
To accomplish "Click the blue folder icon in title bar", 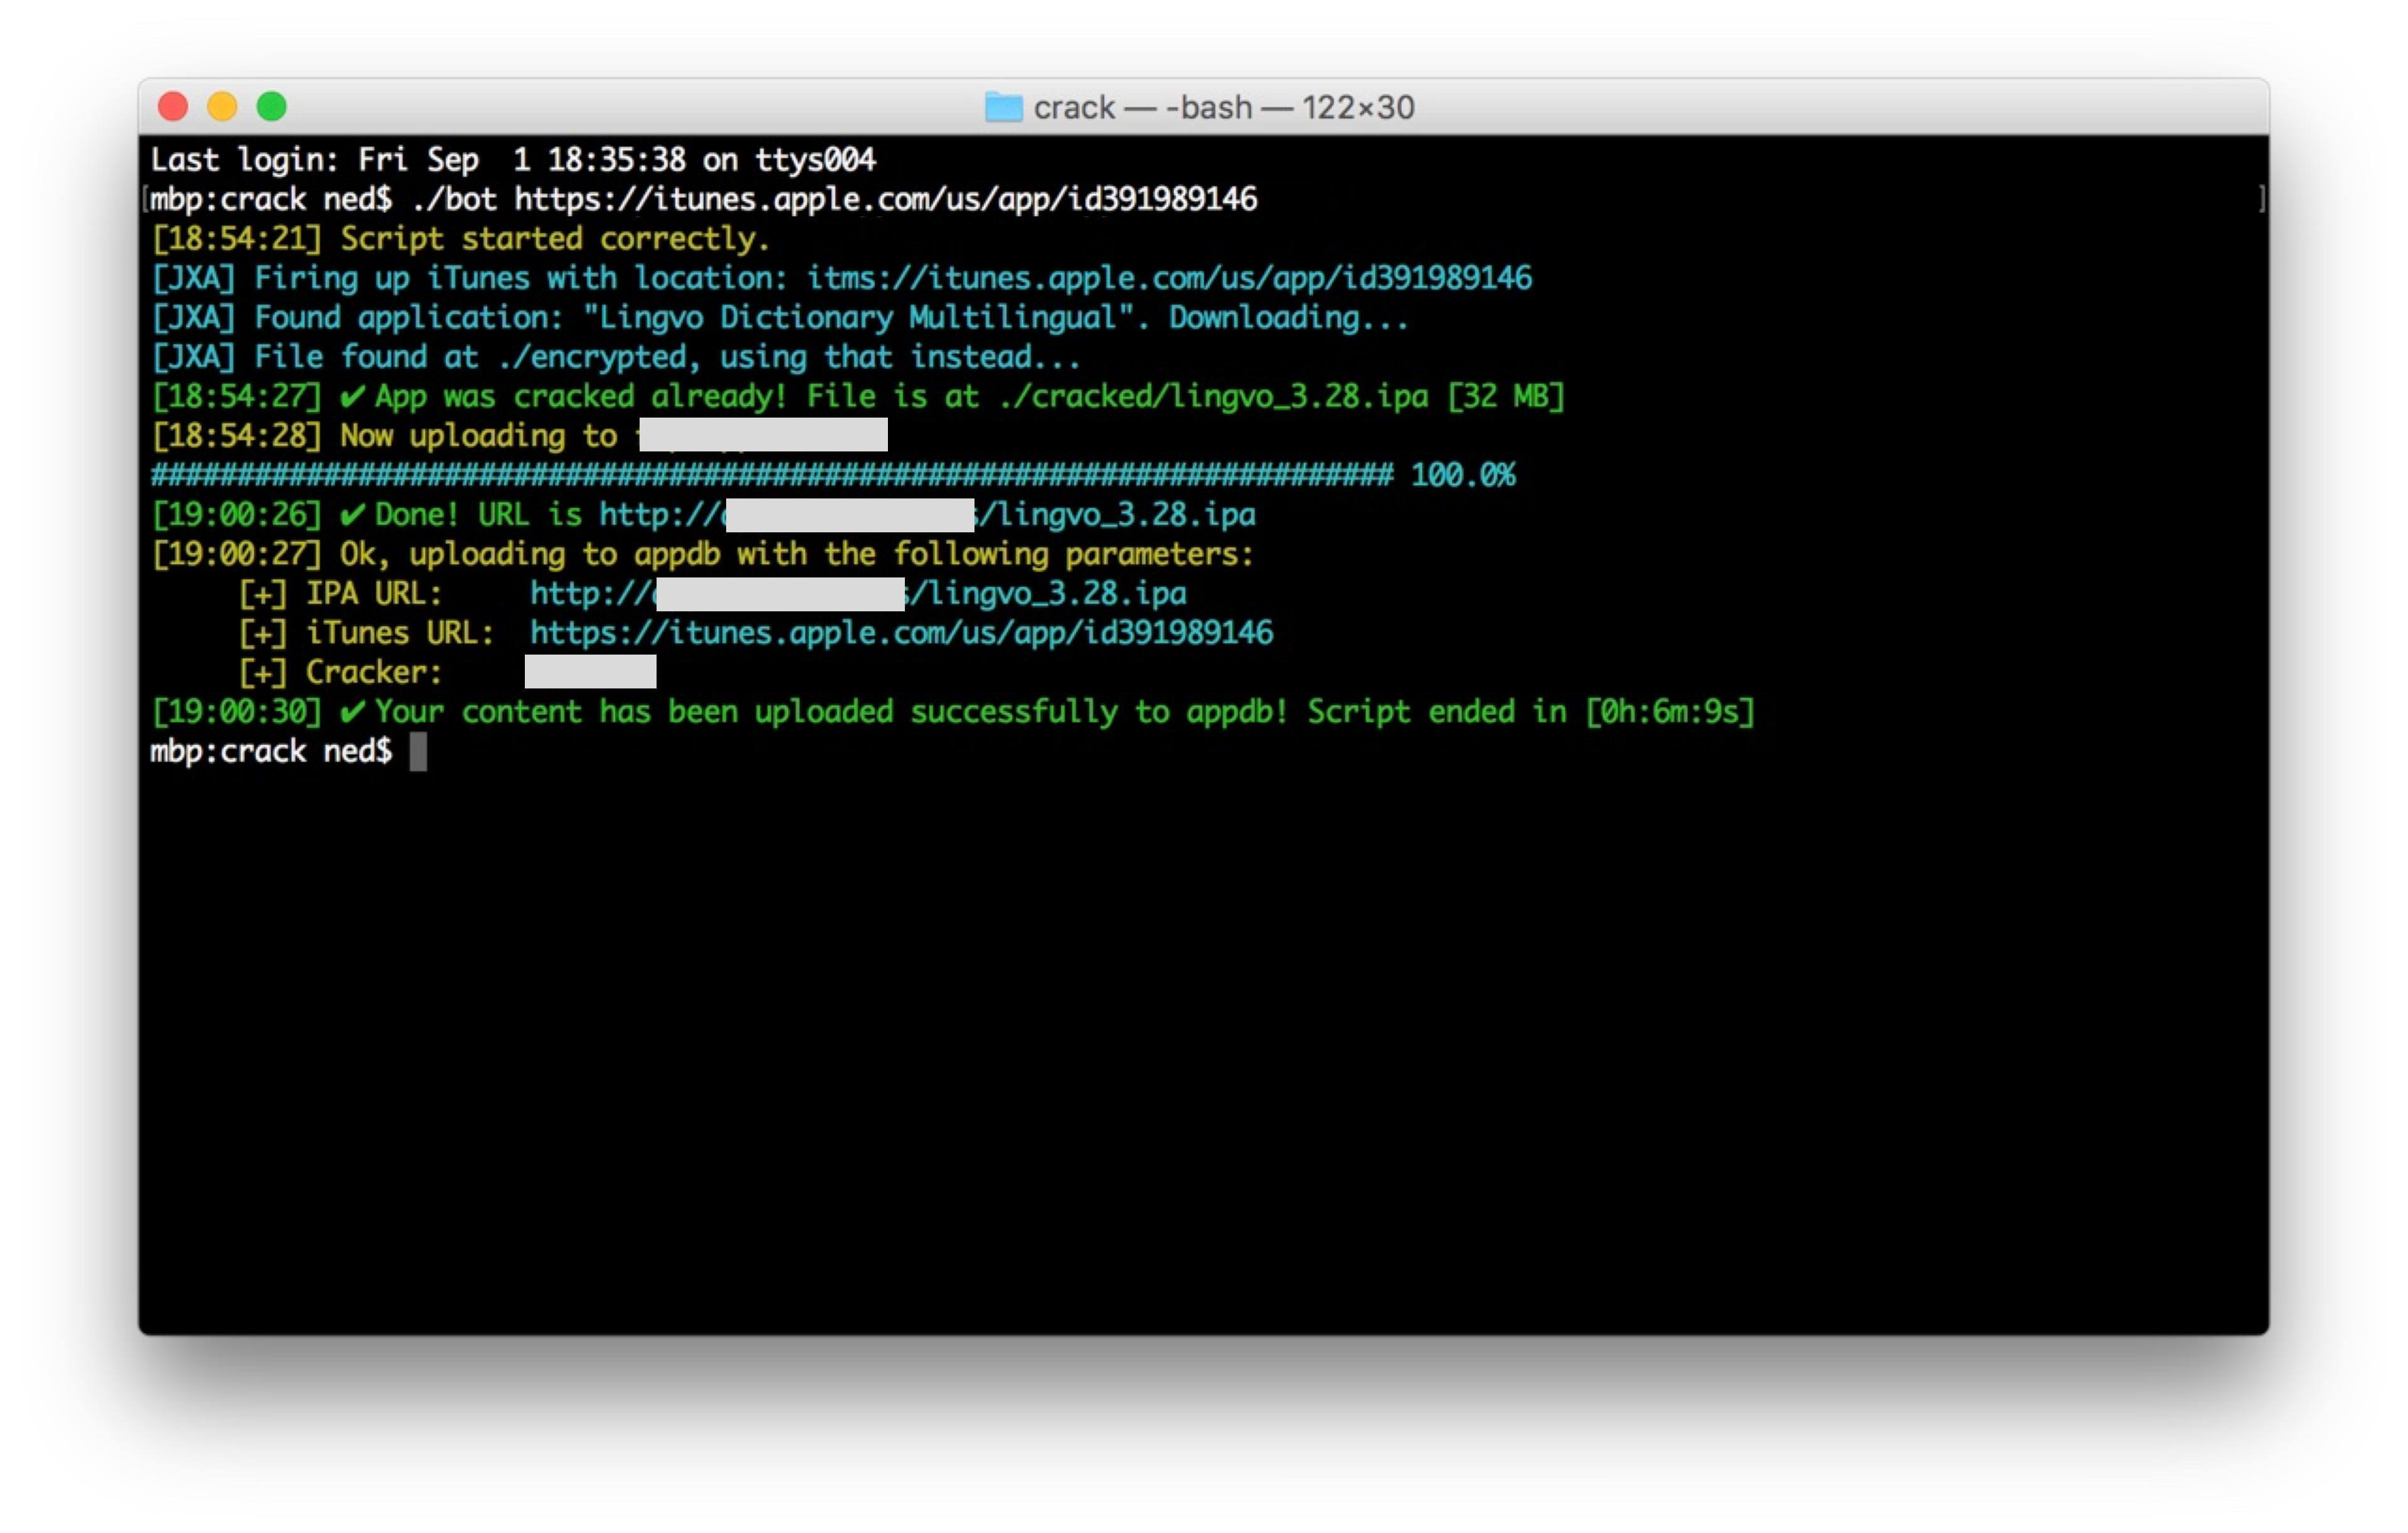I will click(1003, 107).
